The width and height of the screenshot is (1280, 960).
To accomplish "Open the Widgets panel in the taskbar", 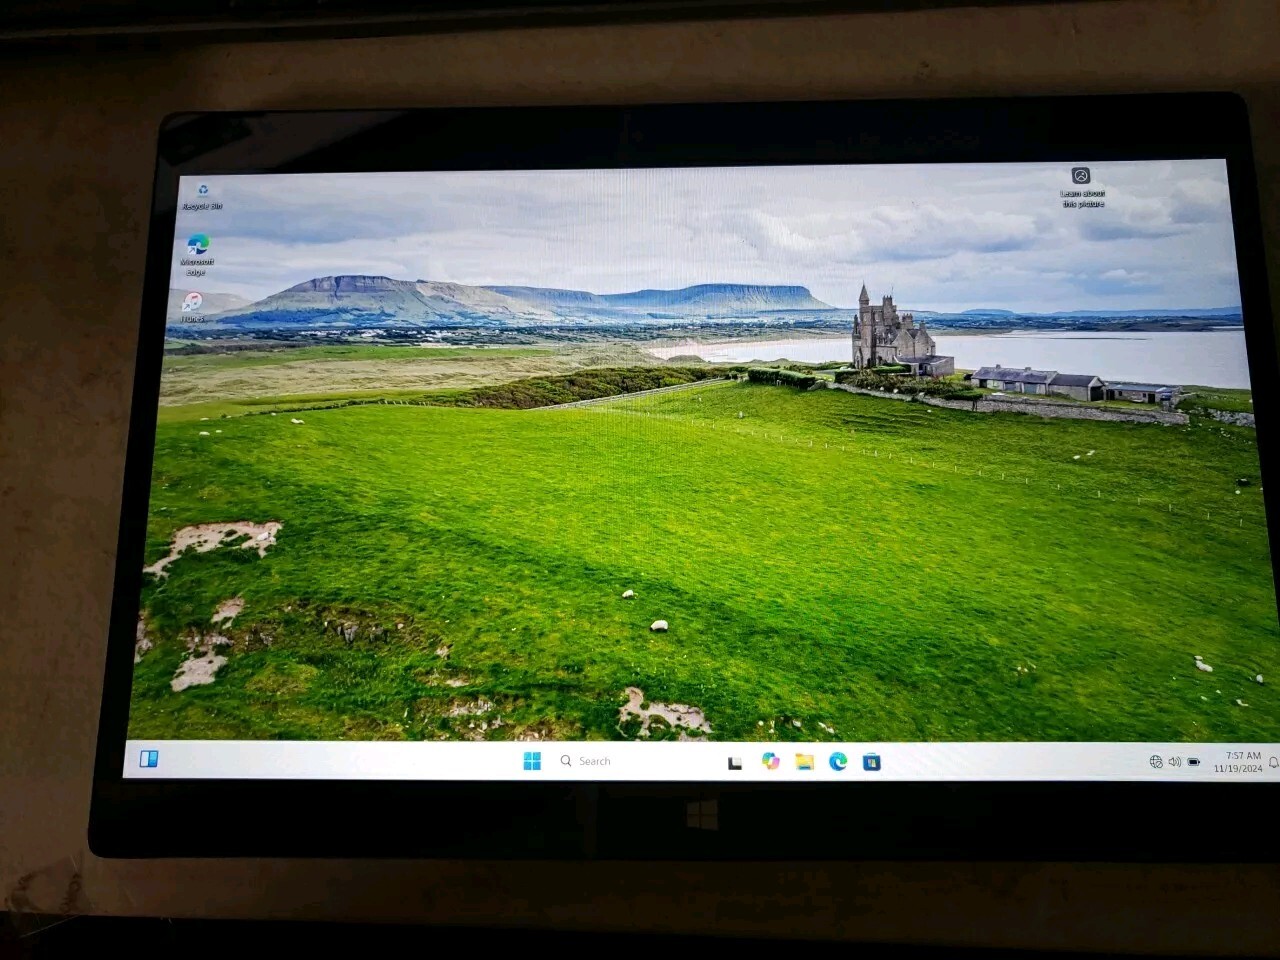I will pyautogui.click(x=149, y=759).
